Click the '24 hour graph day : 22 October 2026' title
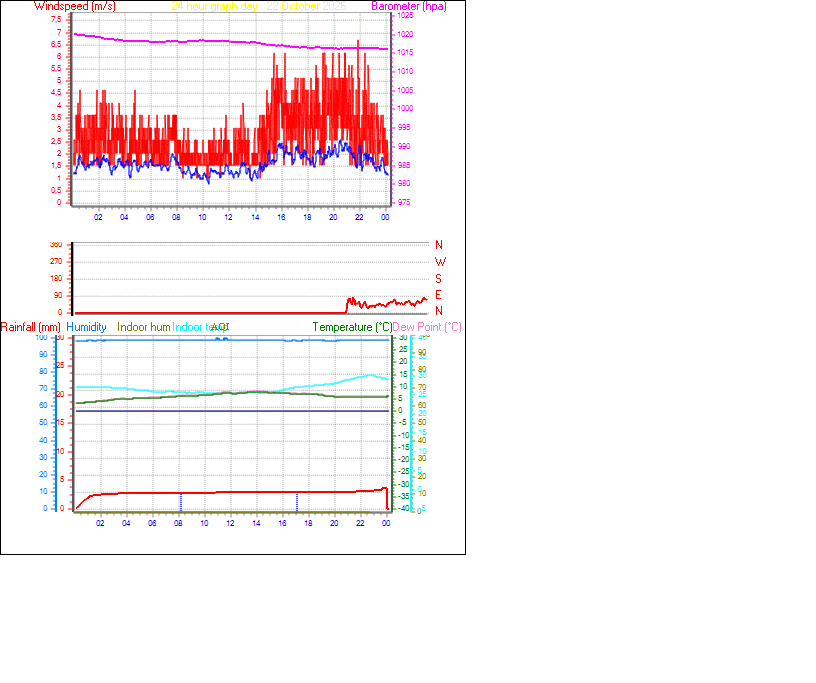 [x=259, y=6]
